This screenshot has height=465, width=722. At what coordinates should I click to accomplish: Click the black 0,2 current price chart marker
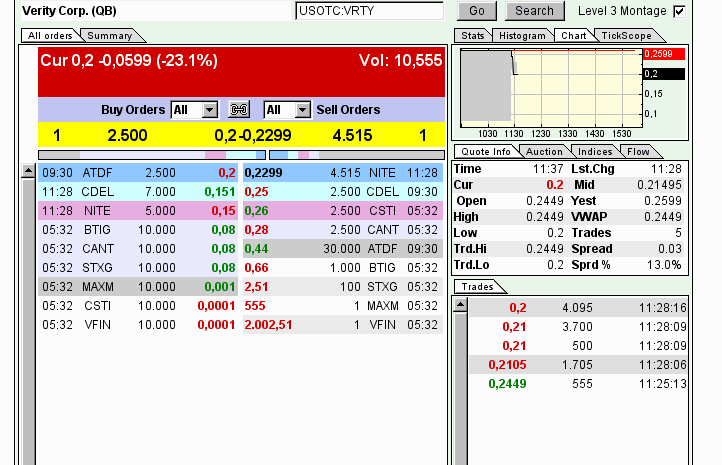pyautogui.click(x=664, y=74)
